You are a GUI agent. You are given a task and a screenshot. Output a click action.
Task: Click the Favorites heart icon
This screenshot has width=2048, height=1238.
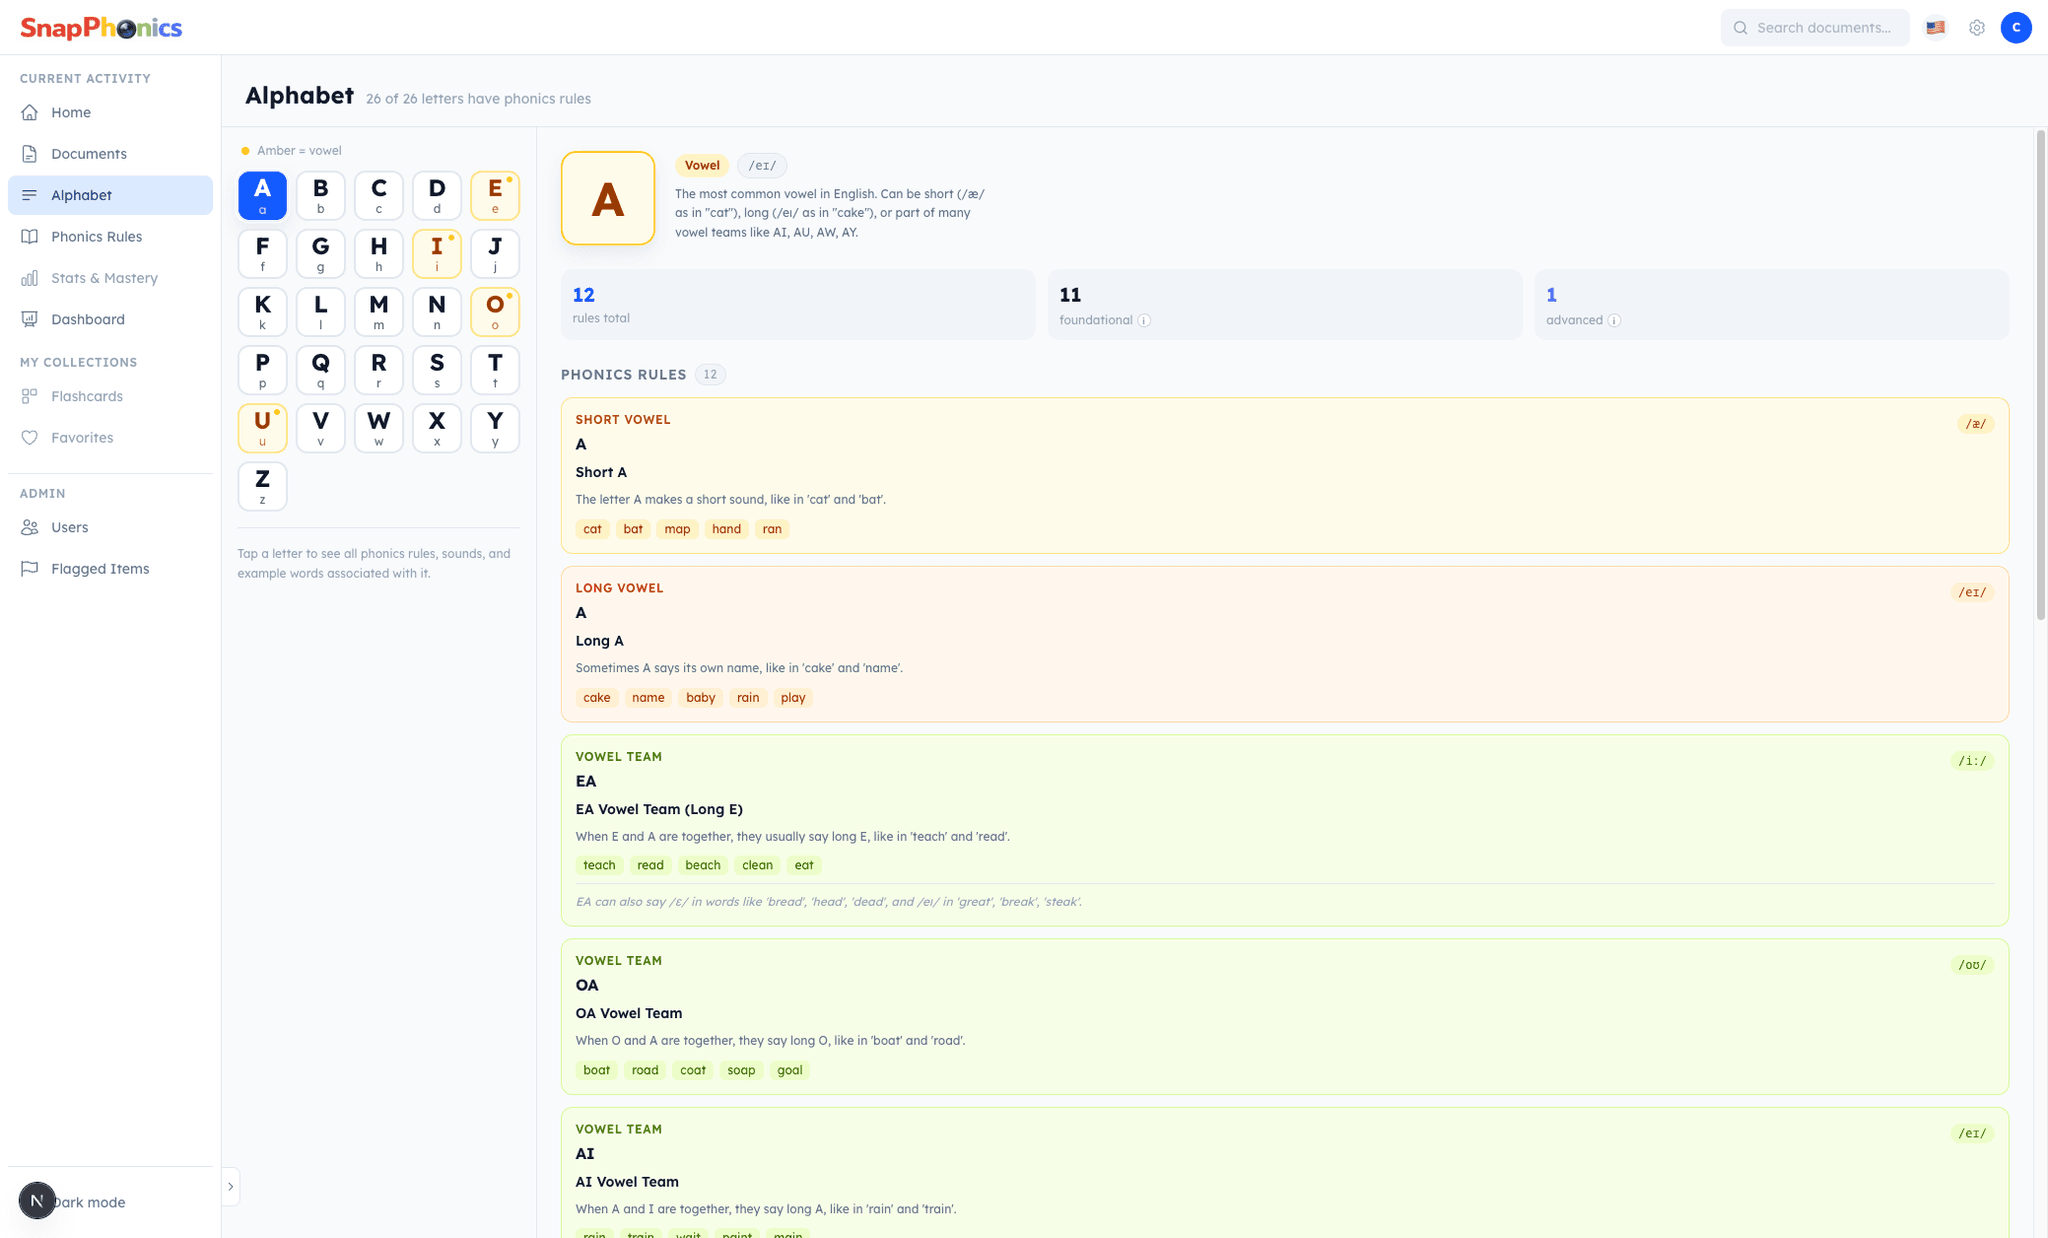[x=30, y=438]
